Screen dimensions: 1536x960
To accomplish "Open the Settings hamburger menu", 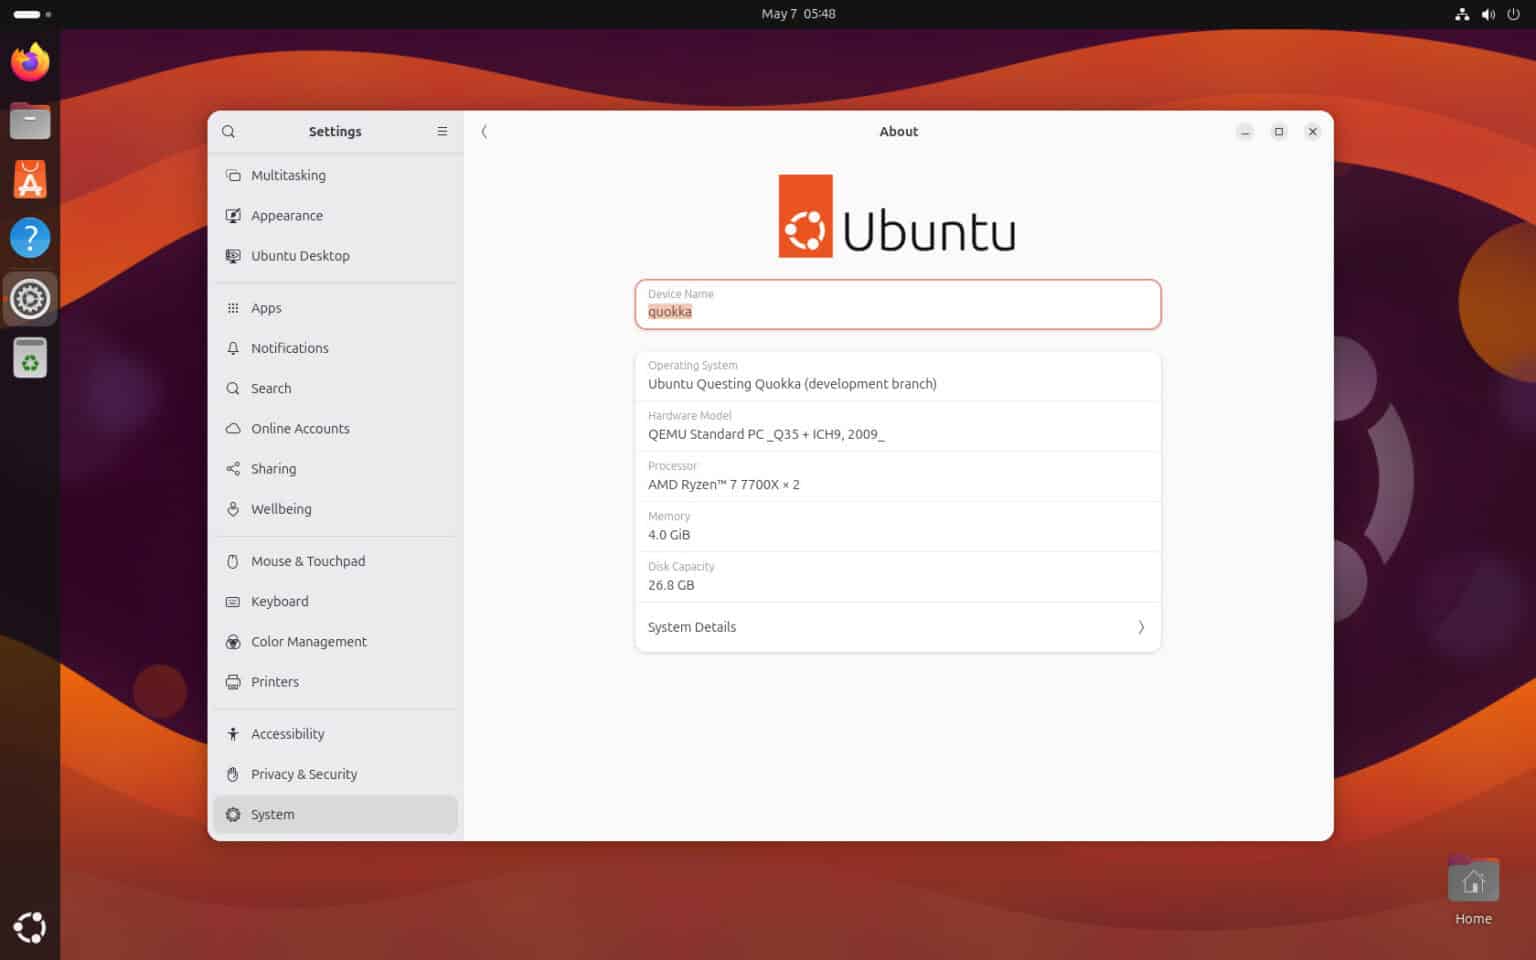I will (x=442, y=131).
